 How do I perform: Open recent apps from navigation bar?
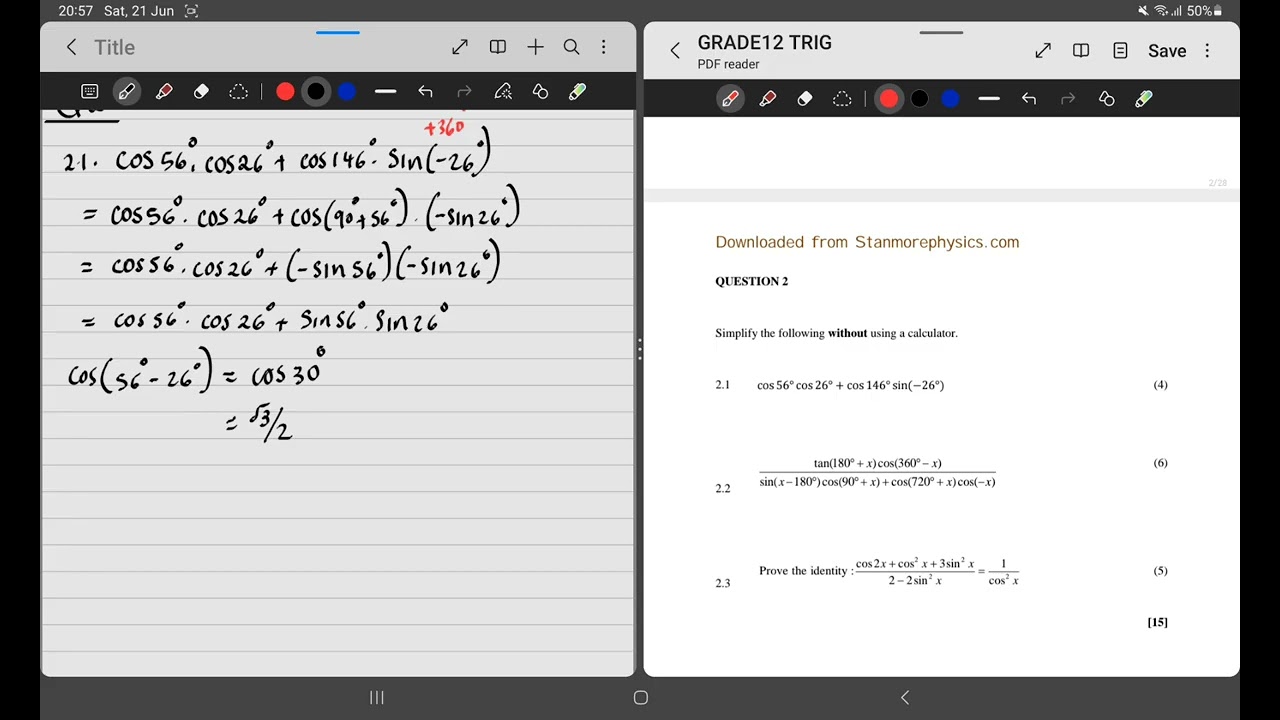(x=377, y=697)
